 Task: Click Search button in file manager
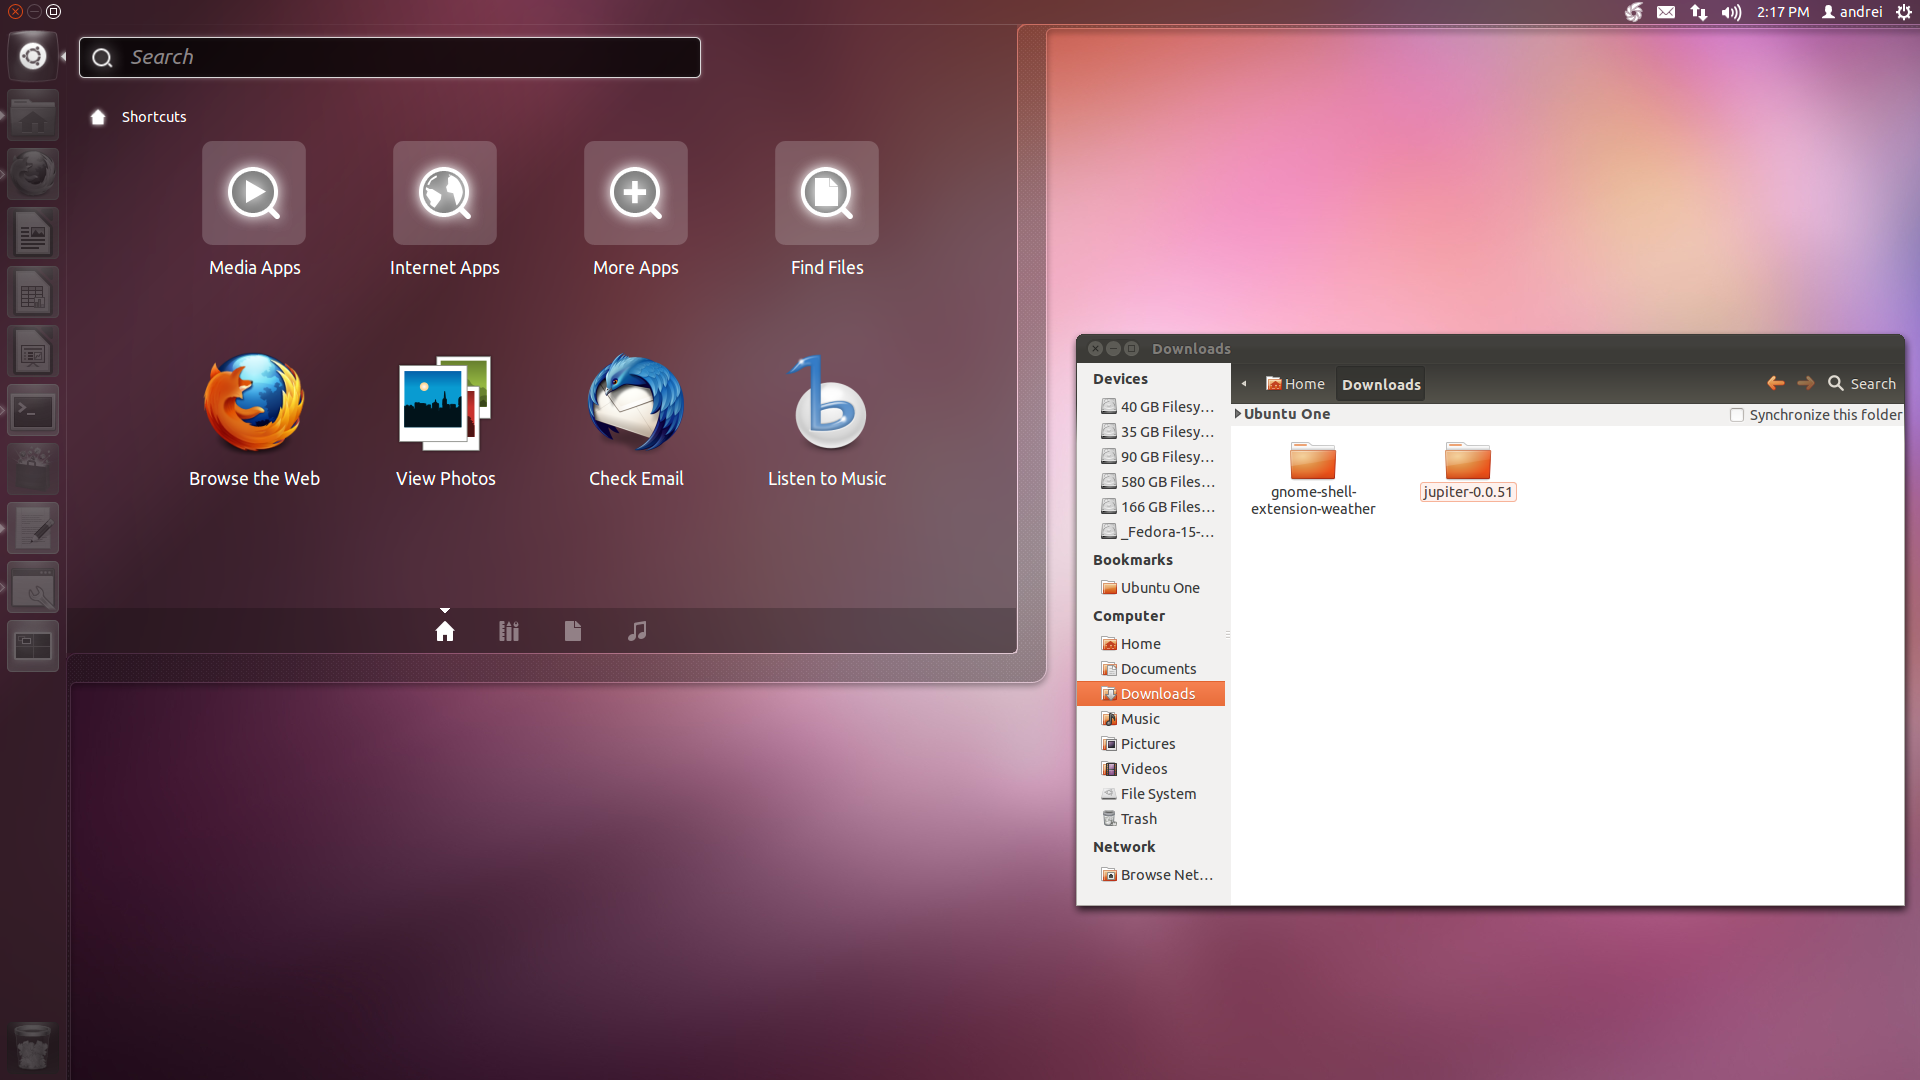pos(1862,384)
